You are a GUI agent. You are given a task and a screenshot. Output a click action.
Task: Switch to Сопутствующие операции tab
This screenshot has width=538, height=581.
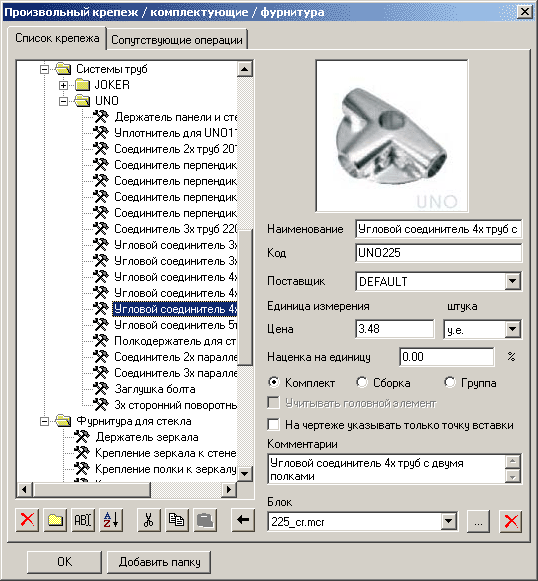click(x=177, y=39)
